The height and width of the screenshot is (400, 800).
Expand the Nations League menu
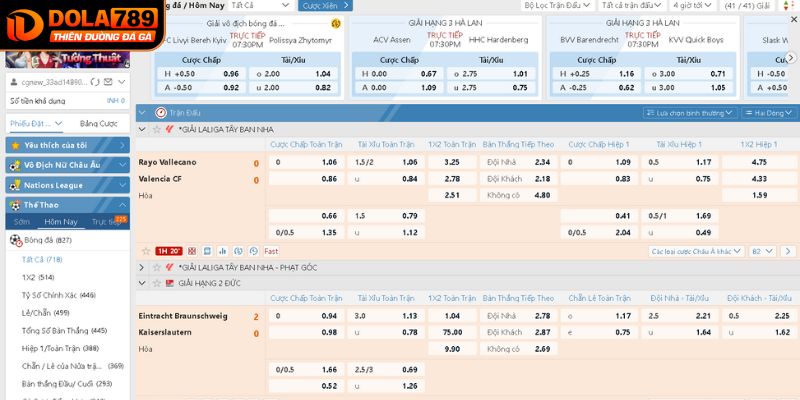click(x=122, y=185)
